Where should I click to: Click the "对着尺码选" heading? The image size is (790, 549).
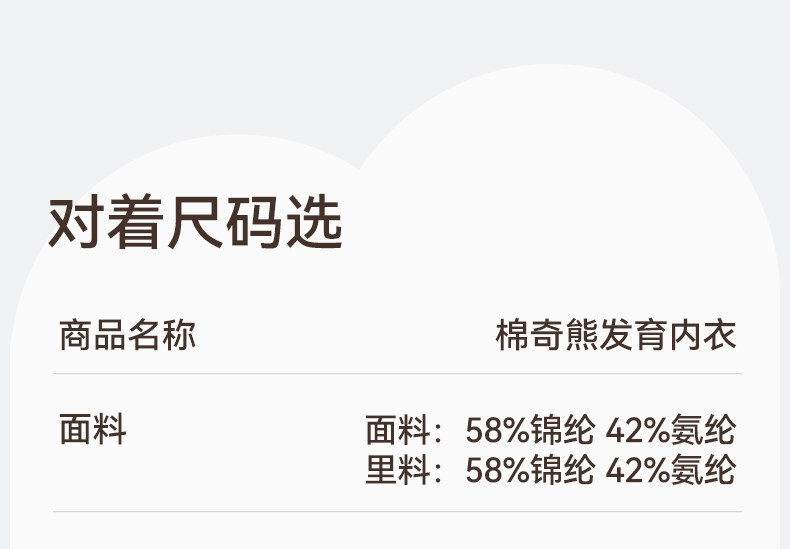(196, 225)
